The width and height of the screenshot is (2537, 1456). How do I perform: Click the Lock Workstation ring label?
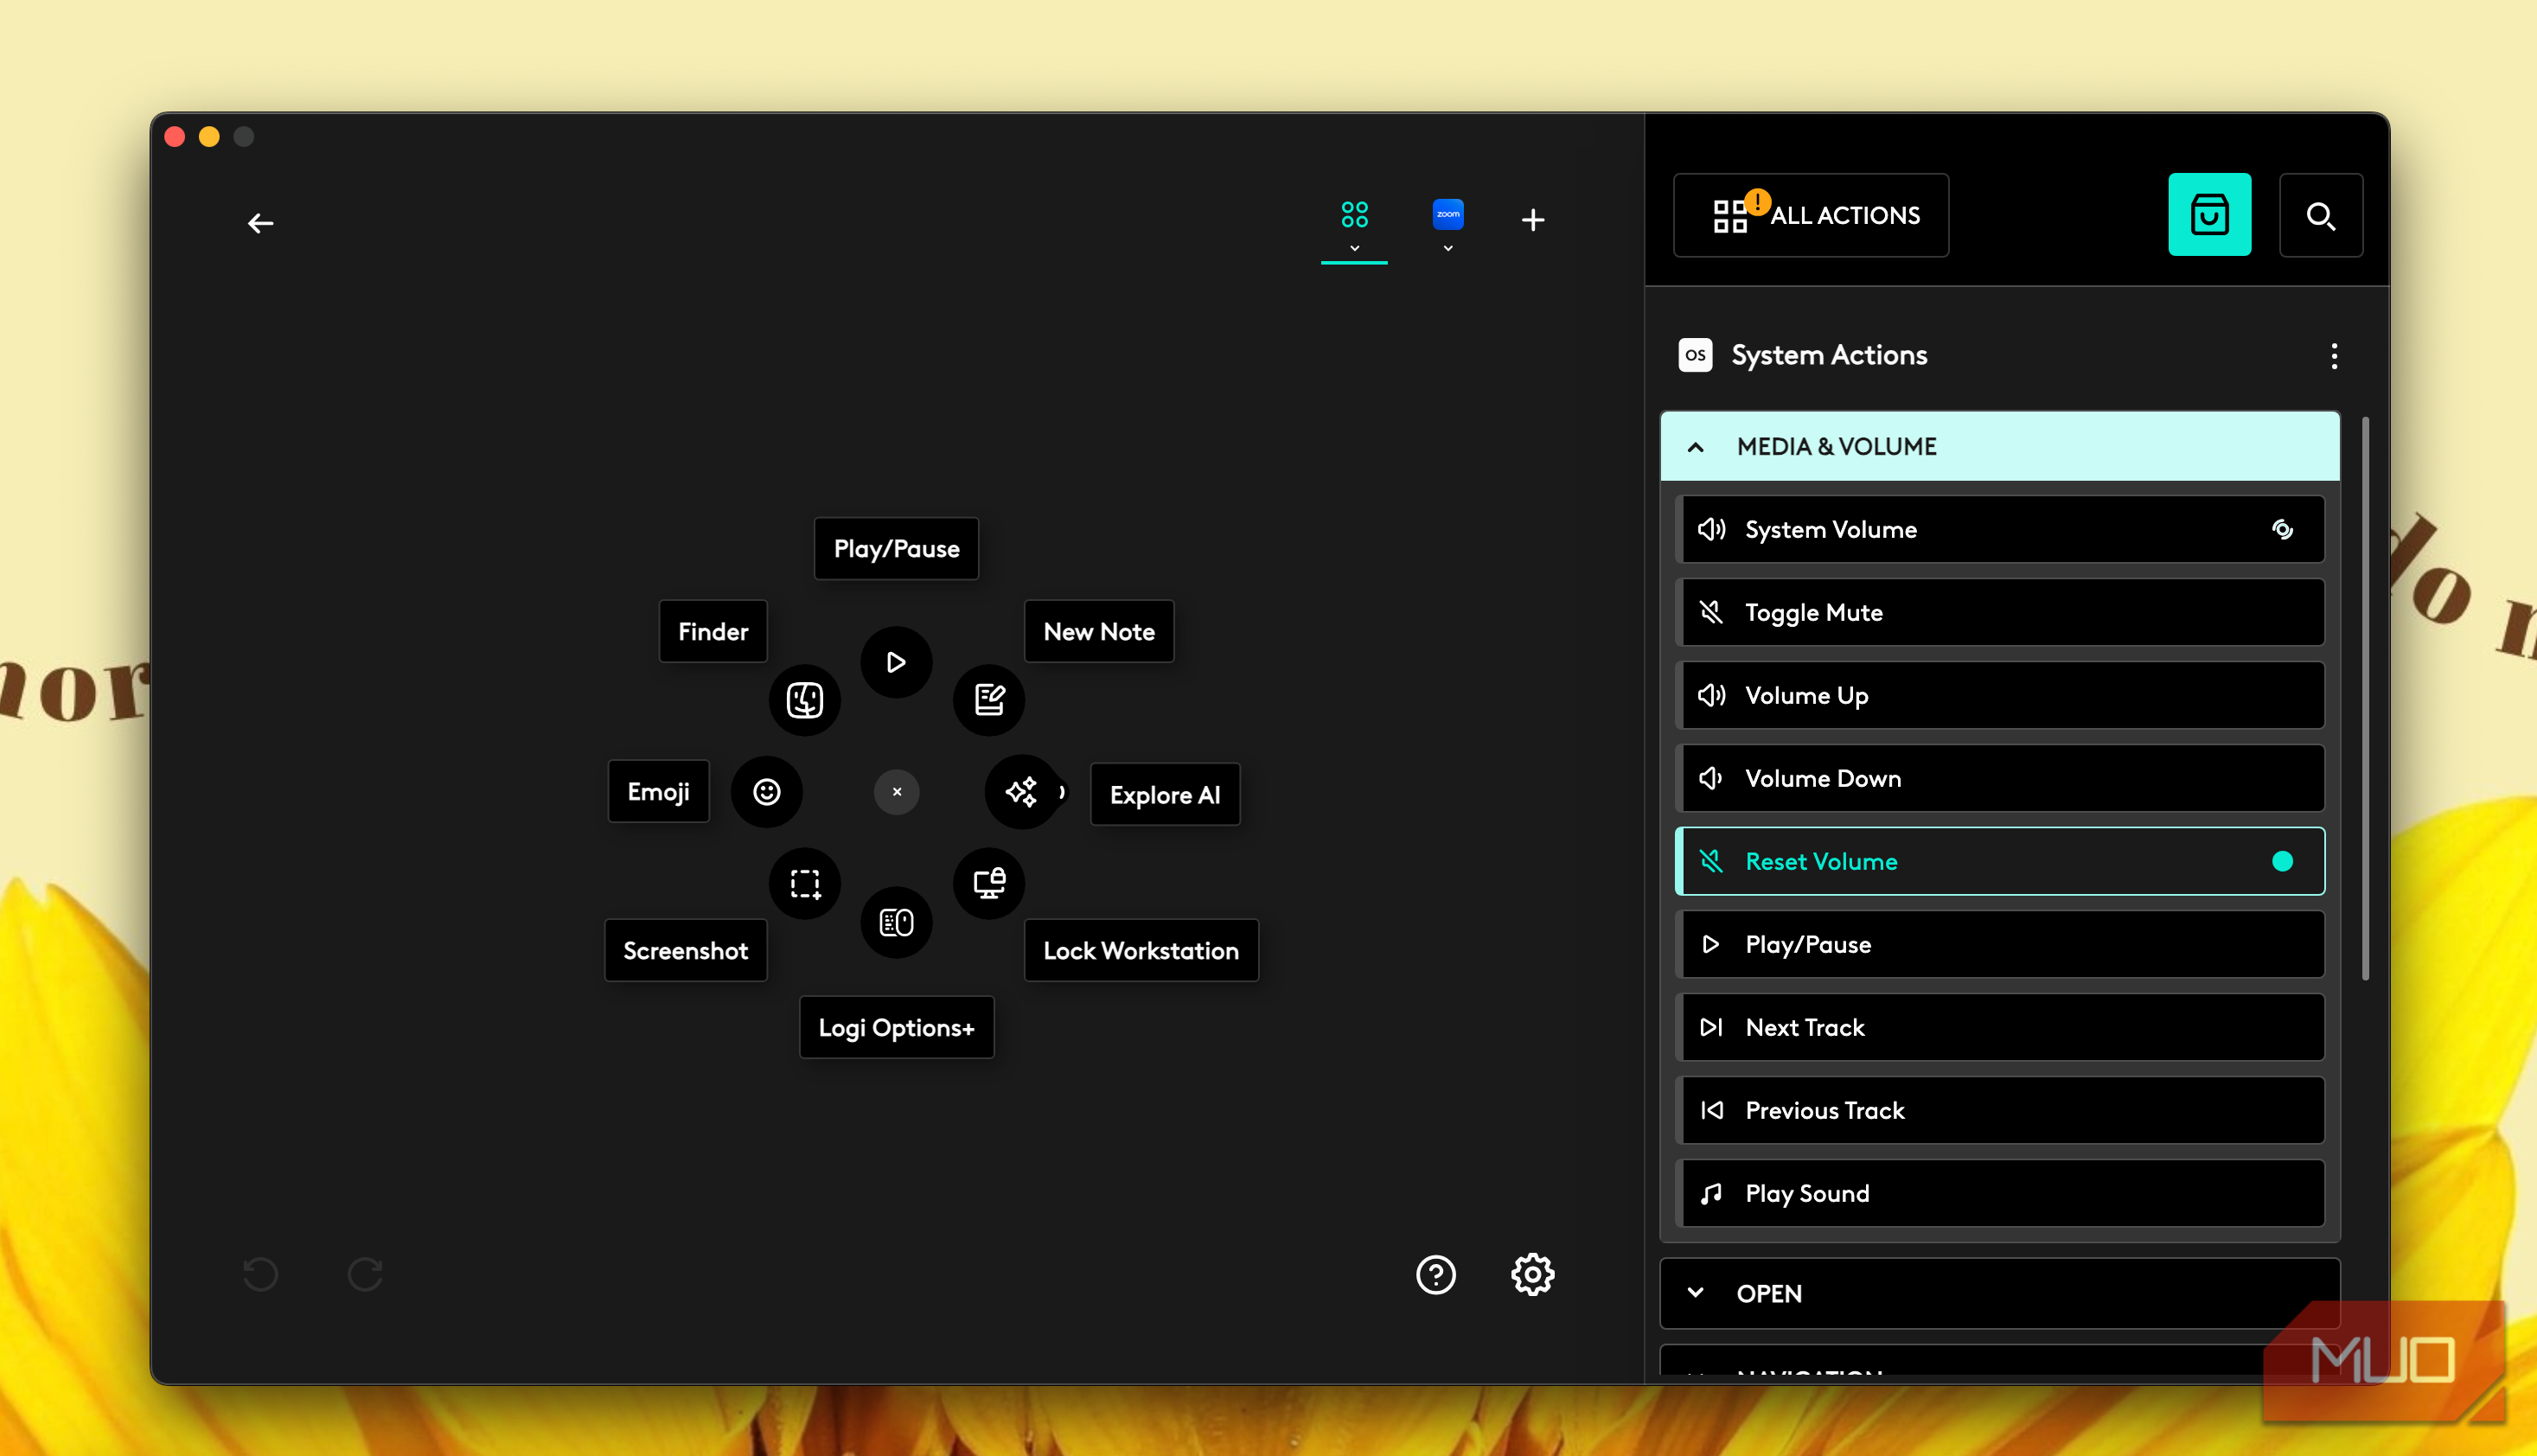pos(1140,950)
